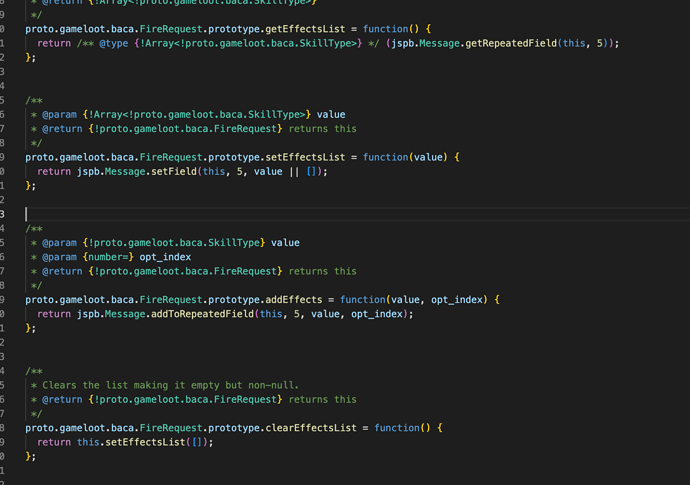Click the 'function(value)' keyword in the setEffectsList line
Image resolution: width=690 pixels, height=485 pixels.
[405, 157]
